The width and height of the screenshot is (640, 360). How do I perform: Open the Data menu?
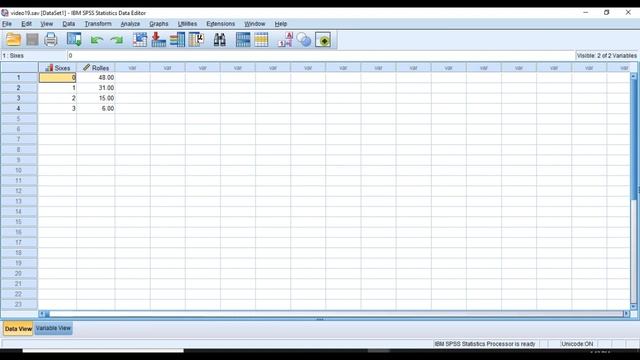(x=69, y=24)
